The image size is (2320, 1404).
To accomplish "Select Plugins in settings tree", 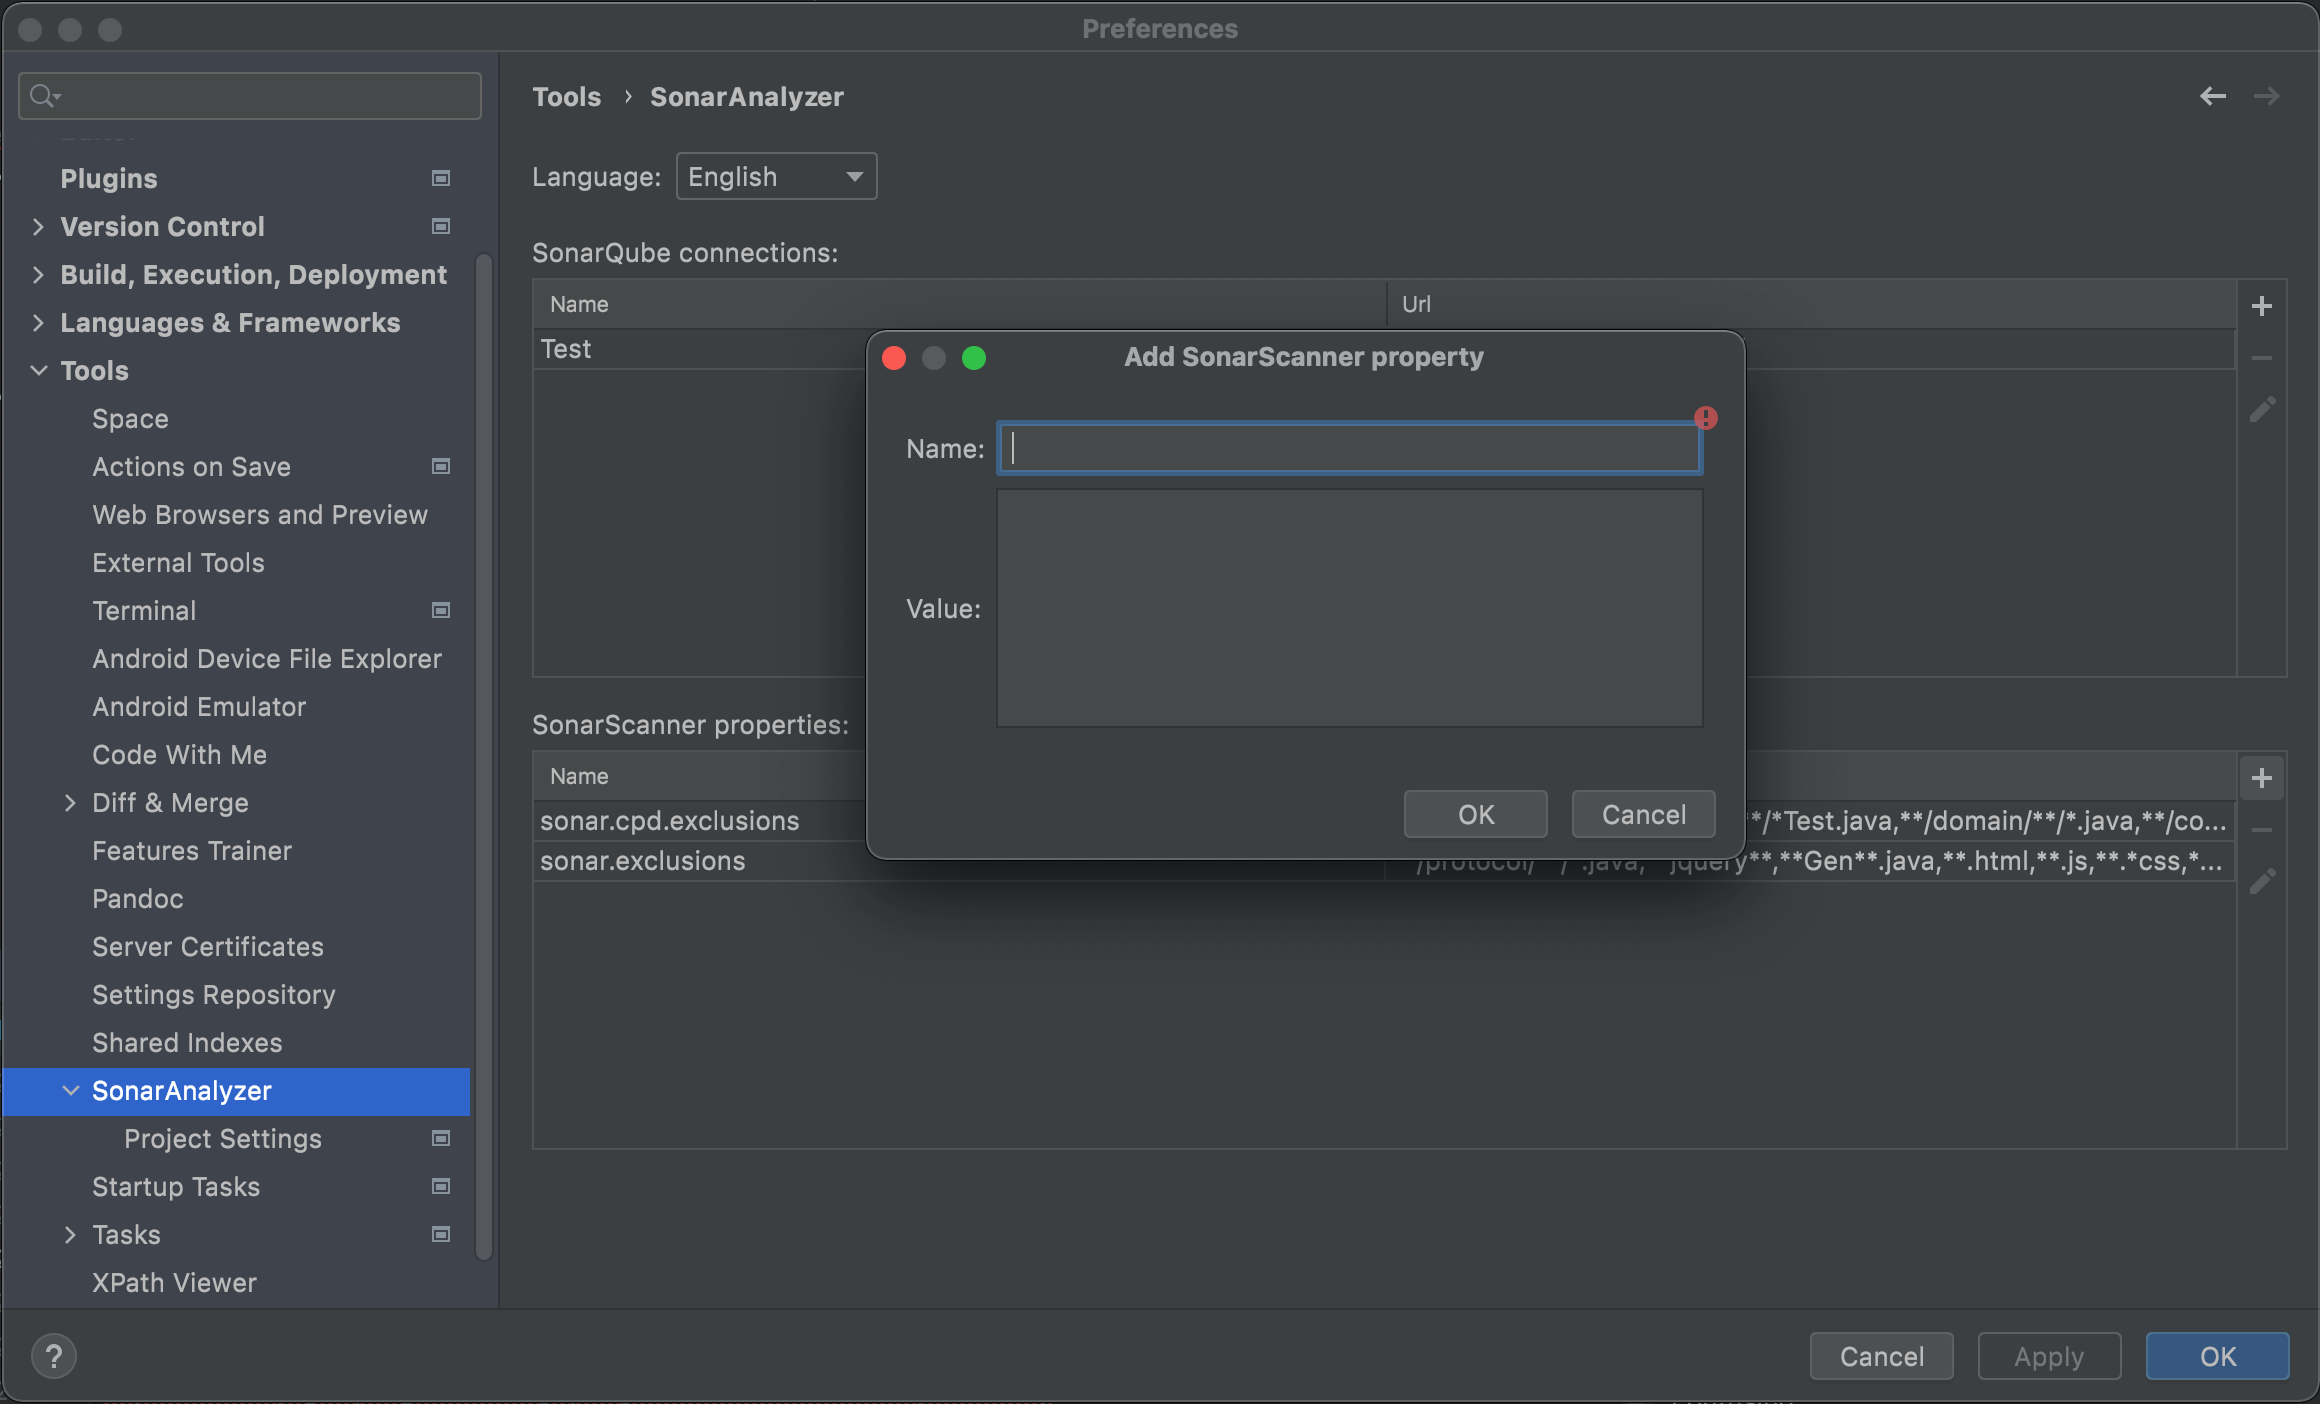I will 108,178.
